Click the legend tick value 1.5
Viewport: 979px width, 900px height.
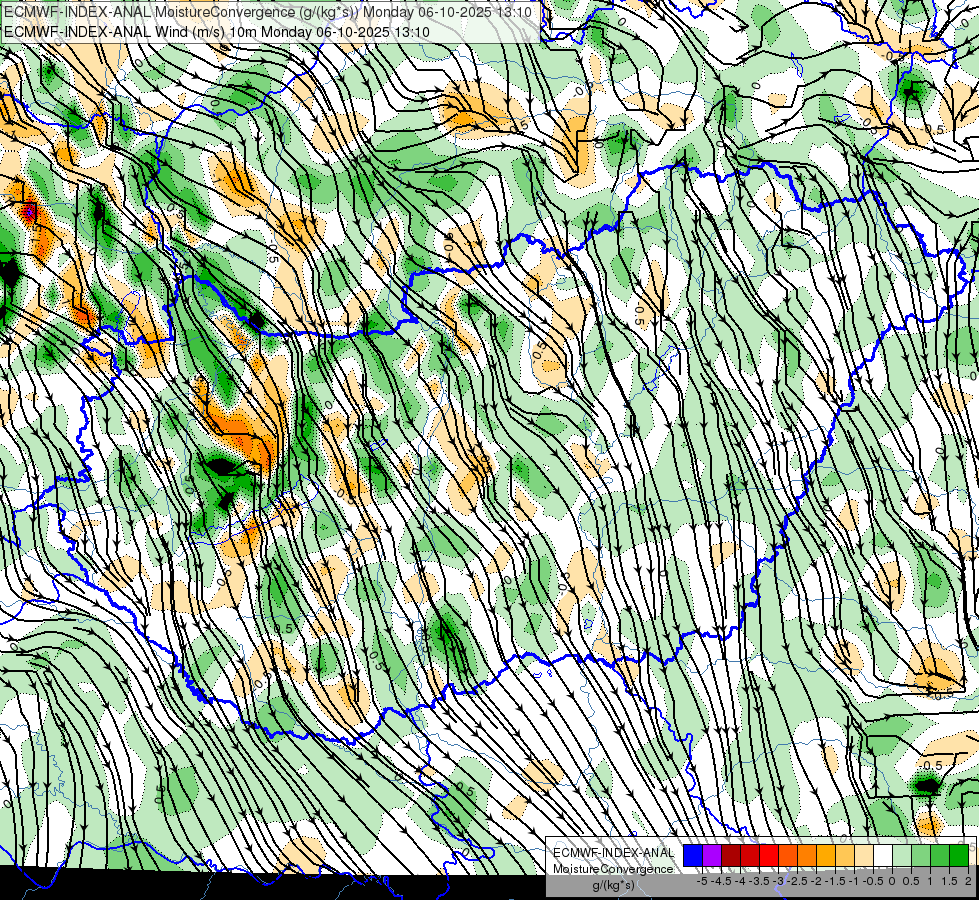949,881
